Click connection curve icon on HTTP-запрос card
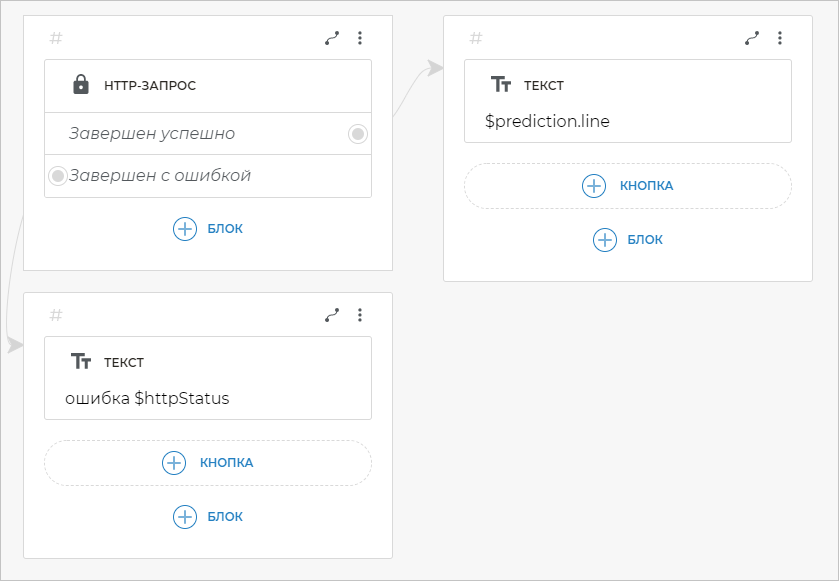839x581 pixels. coord(332,38)
